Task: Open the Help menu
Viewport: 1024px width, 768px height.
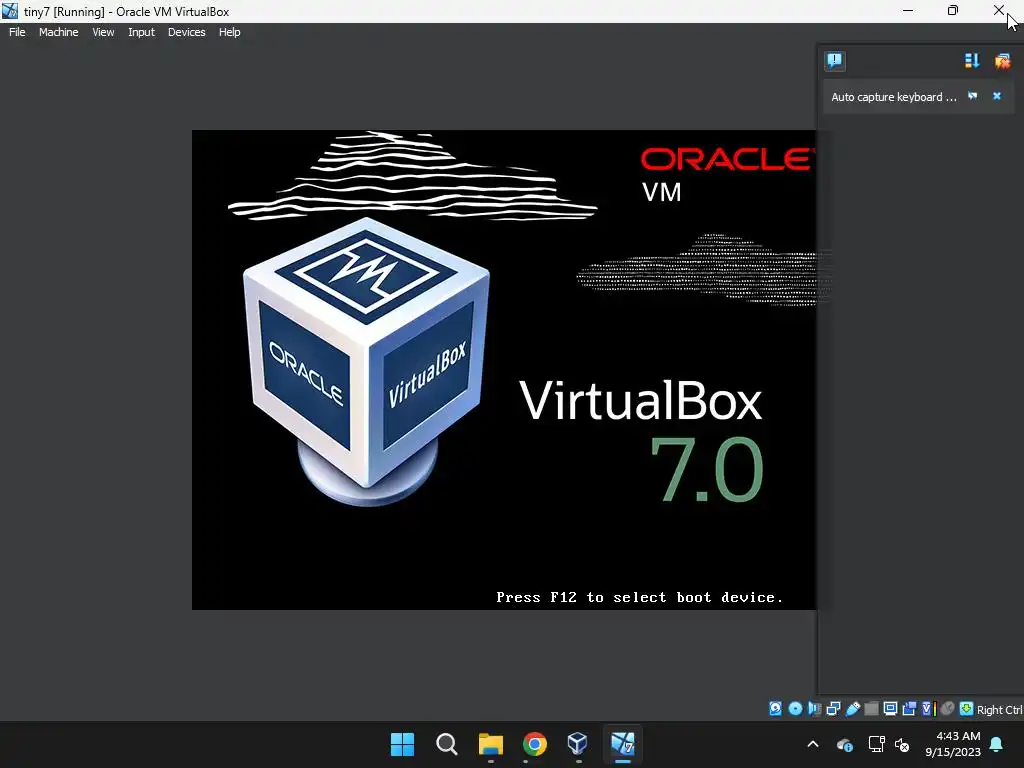Action: (x=229, y=32)
